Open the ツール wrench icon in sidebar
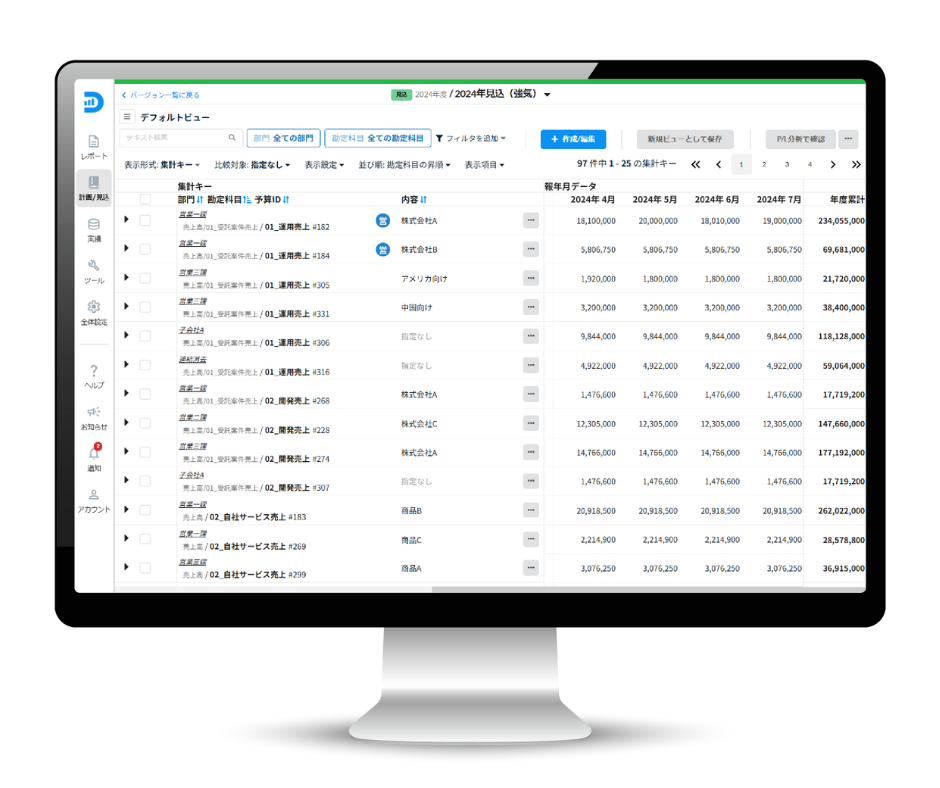The image size is (940, 788). point(94,270)
